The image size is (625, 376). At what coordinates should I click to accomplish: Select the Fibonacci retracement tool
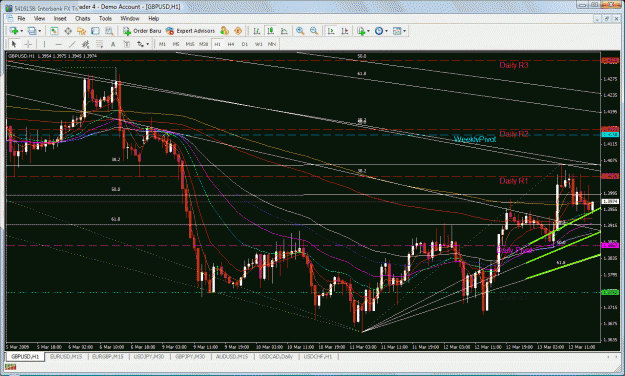(99, 44)
